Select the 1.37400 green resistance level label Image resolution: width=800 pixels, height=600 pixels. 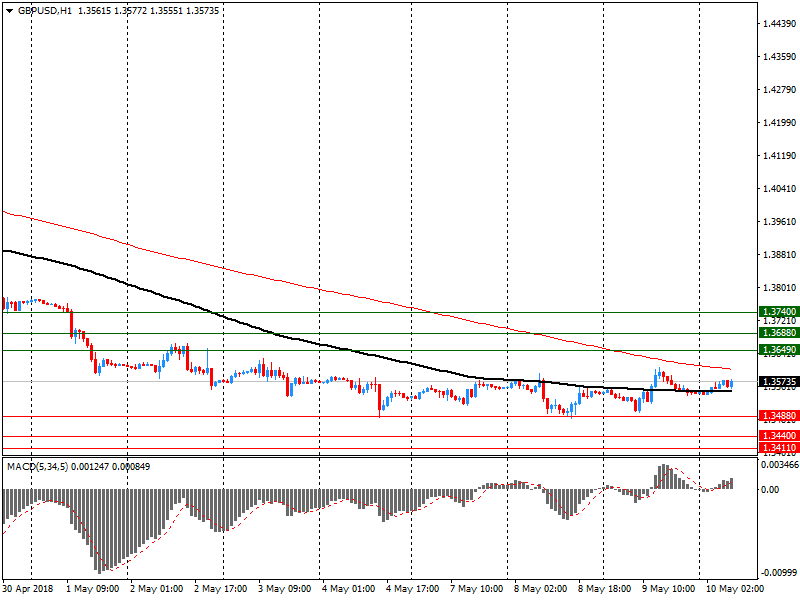point(779,312)
